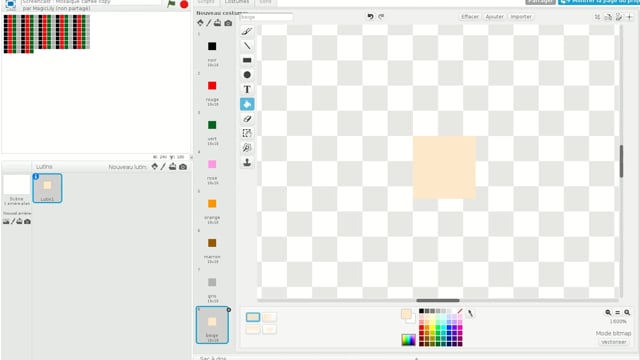
Task: Choose the Rectangle shape tool
Action: click(247, 60)
